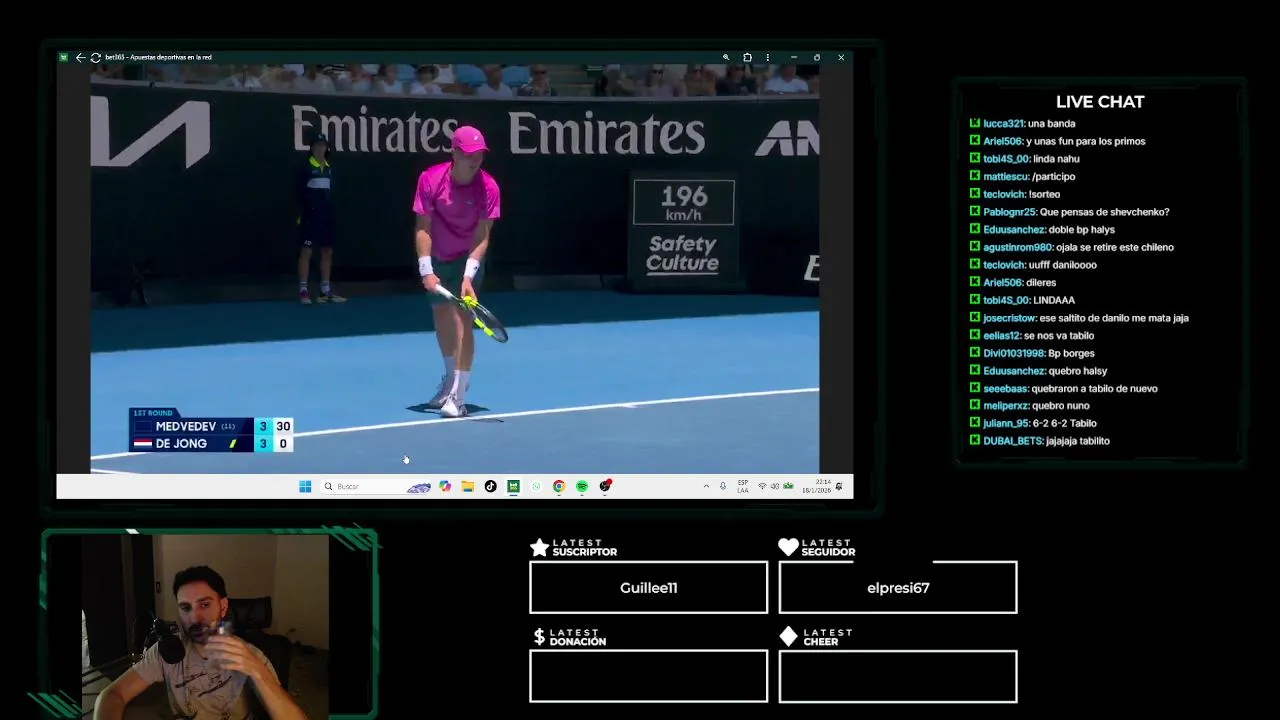Click the LATEST CHEER diamond icon
This screenshot has width=1280, height=720.
click(x=788, y=637)
